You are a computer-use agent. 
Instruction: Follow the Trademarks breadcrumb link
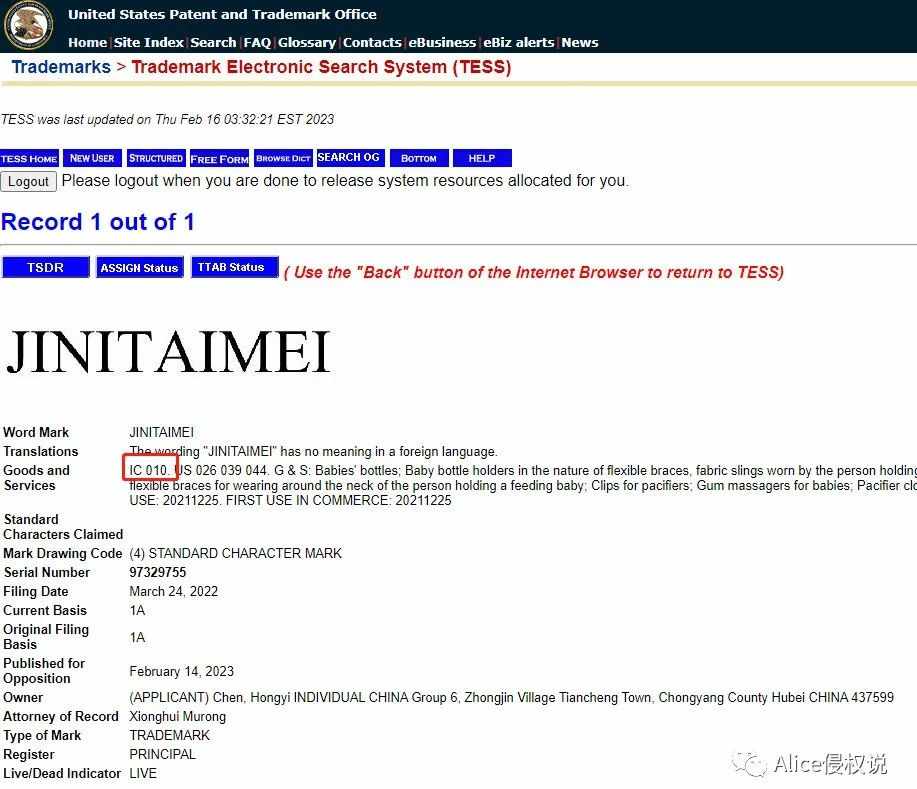pos(61,67)
